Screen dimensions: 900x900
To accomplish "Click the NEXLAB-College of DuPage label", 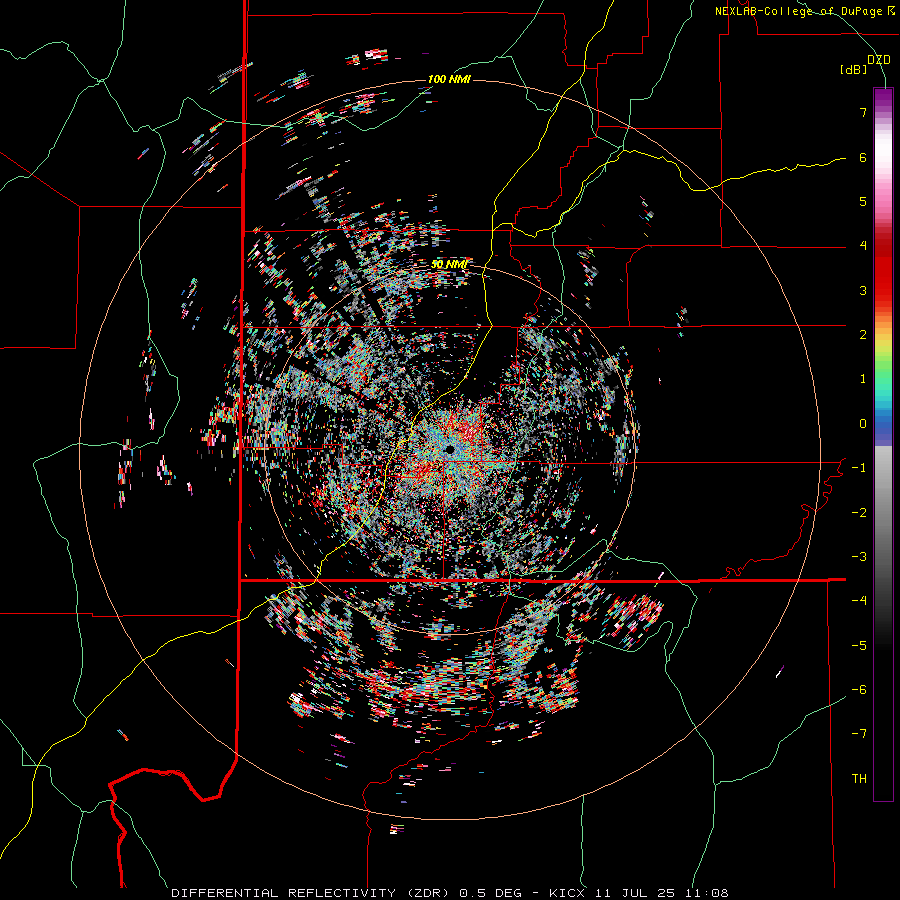I will point(798,11).
